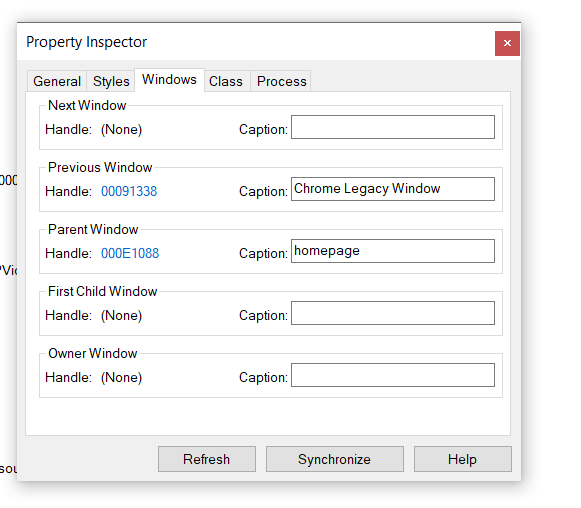Click the Next Window caption field
The height and width of the screenshot is (508, 581).
coord(393,127)
